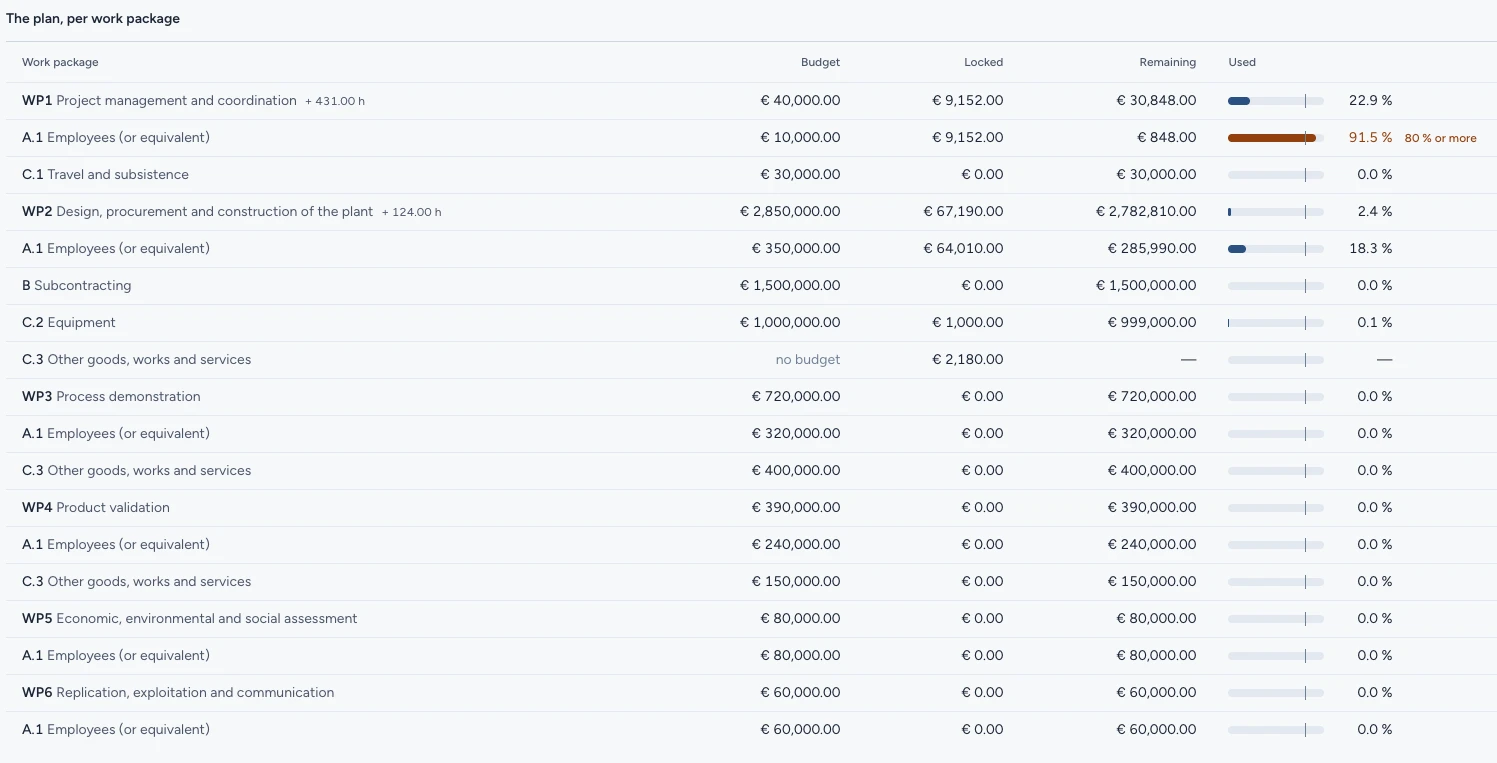The image size is (1497, 763).
Task: Click the Remaining column header
Action: [x=1167, y=62]
